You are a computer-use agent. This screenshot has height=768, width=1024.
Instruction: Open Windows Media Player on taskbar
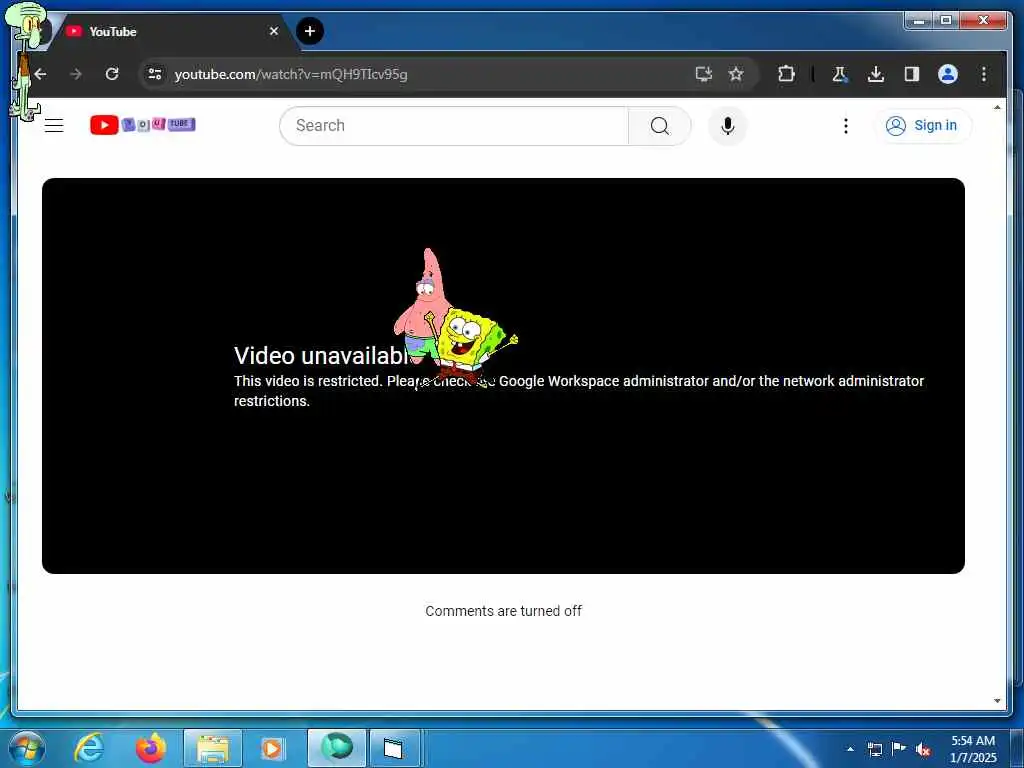click(272, 748)
